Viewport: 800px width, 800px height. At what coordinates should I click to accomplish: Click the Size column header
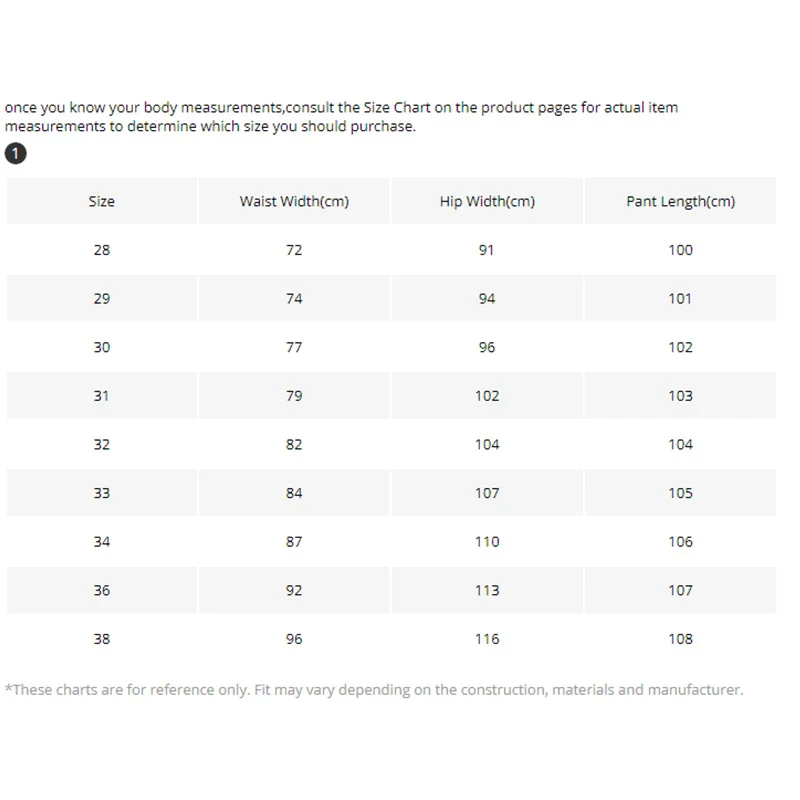tap(102, 201)
